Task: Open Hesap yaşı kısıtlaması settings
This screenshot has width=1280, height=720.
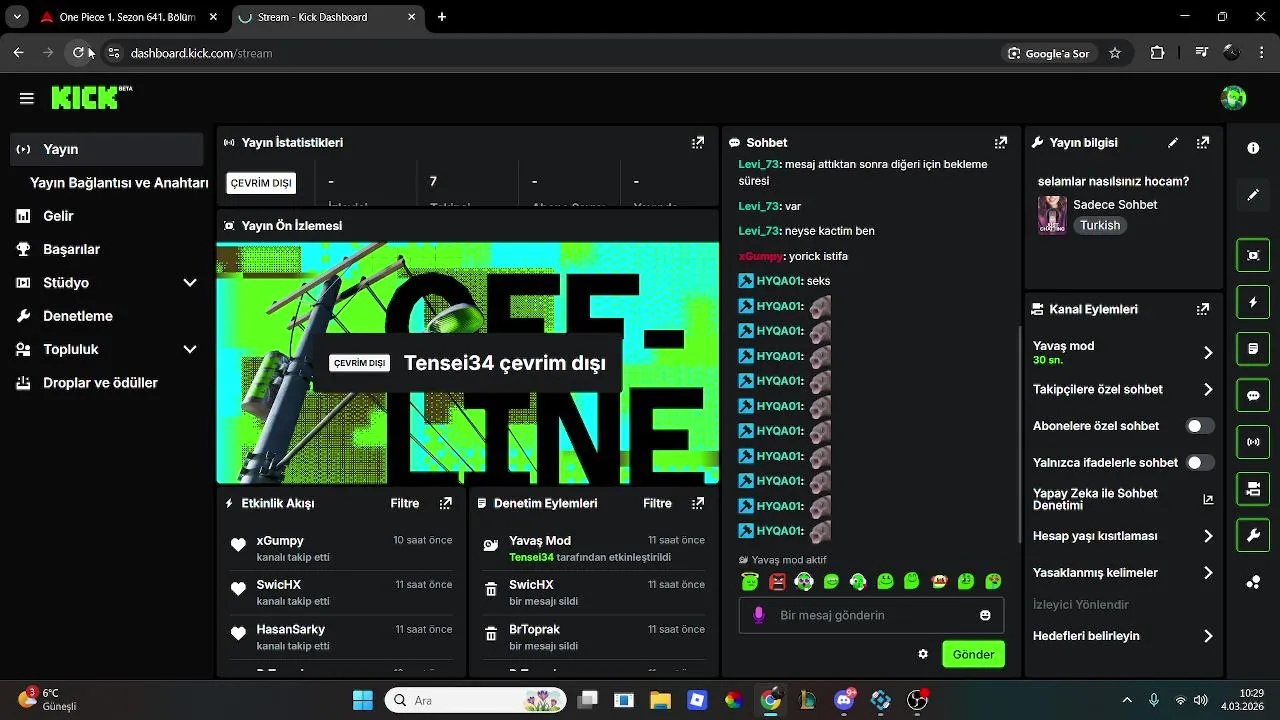Action: click(1208, 536)
